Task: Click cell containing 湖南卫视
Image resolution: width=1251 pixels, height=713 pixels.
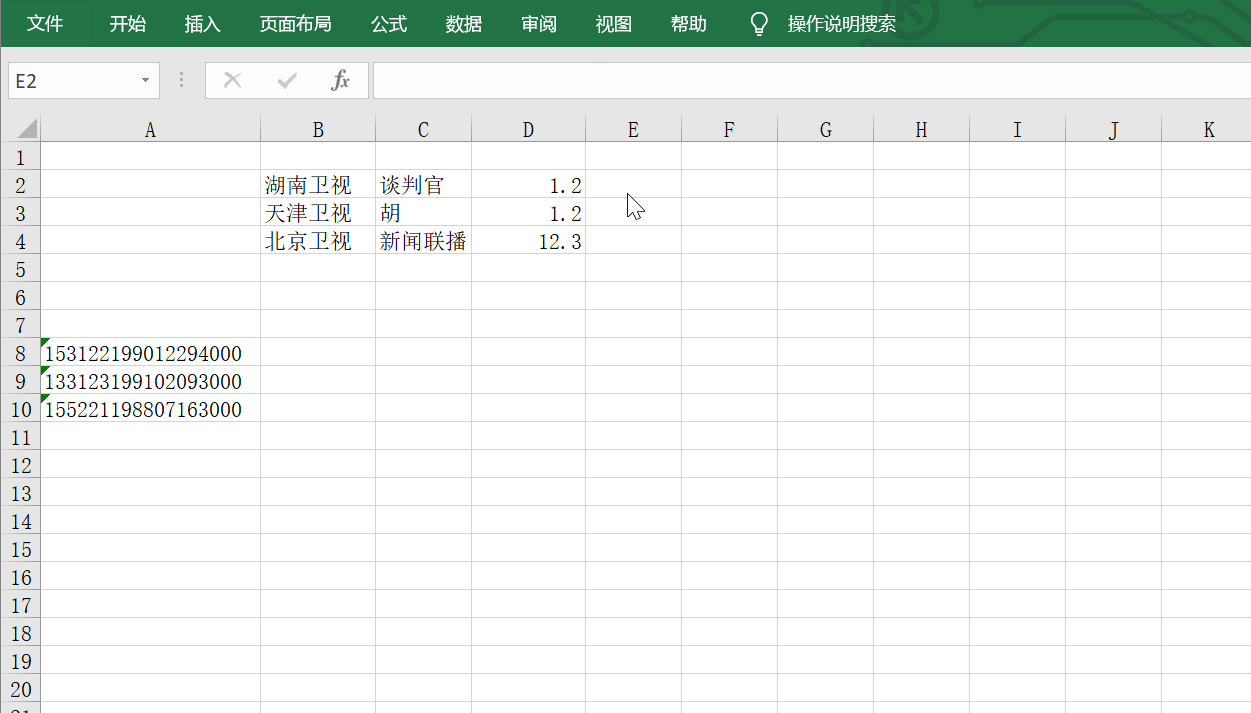Action: [318, 185]
